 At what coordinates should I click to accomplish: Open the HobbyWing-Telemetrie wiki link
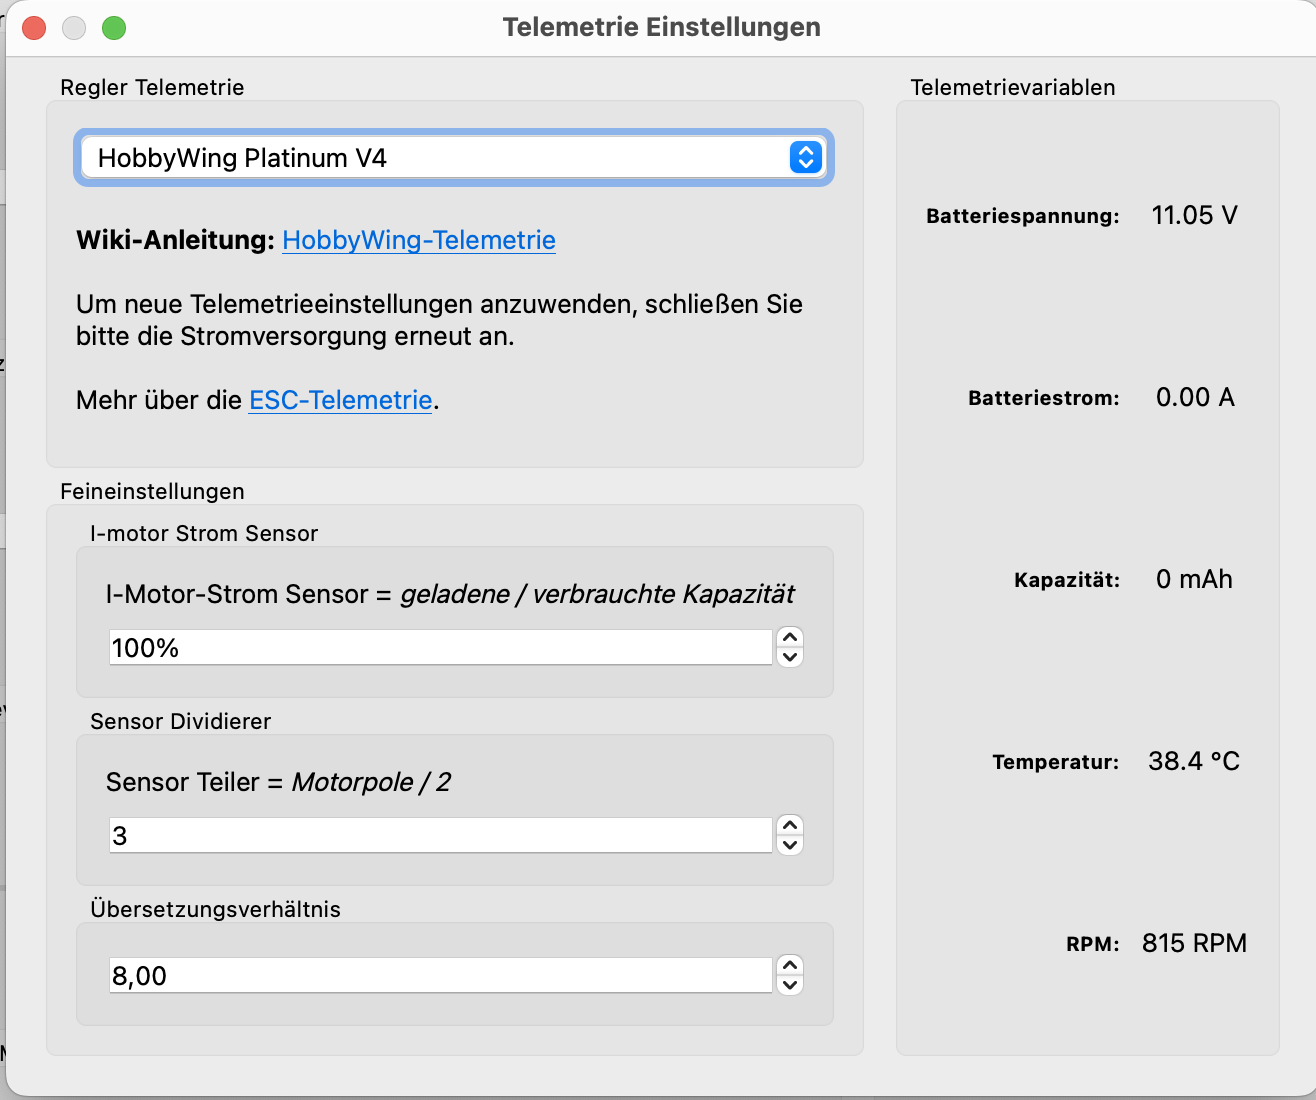418,240
